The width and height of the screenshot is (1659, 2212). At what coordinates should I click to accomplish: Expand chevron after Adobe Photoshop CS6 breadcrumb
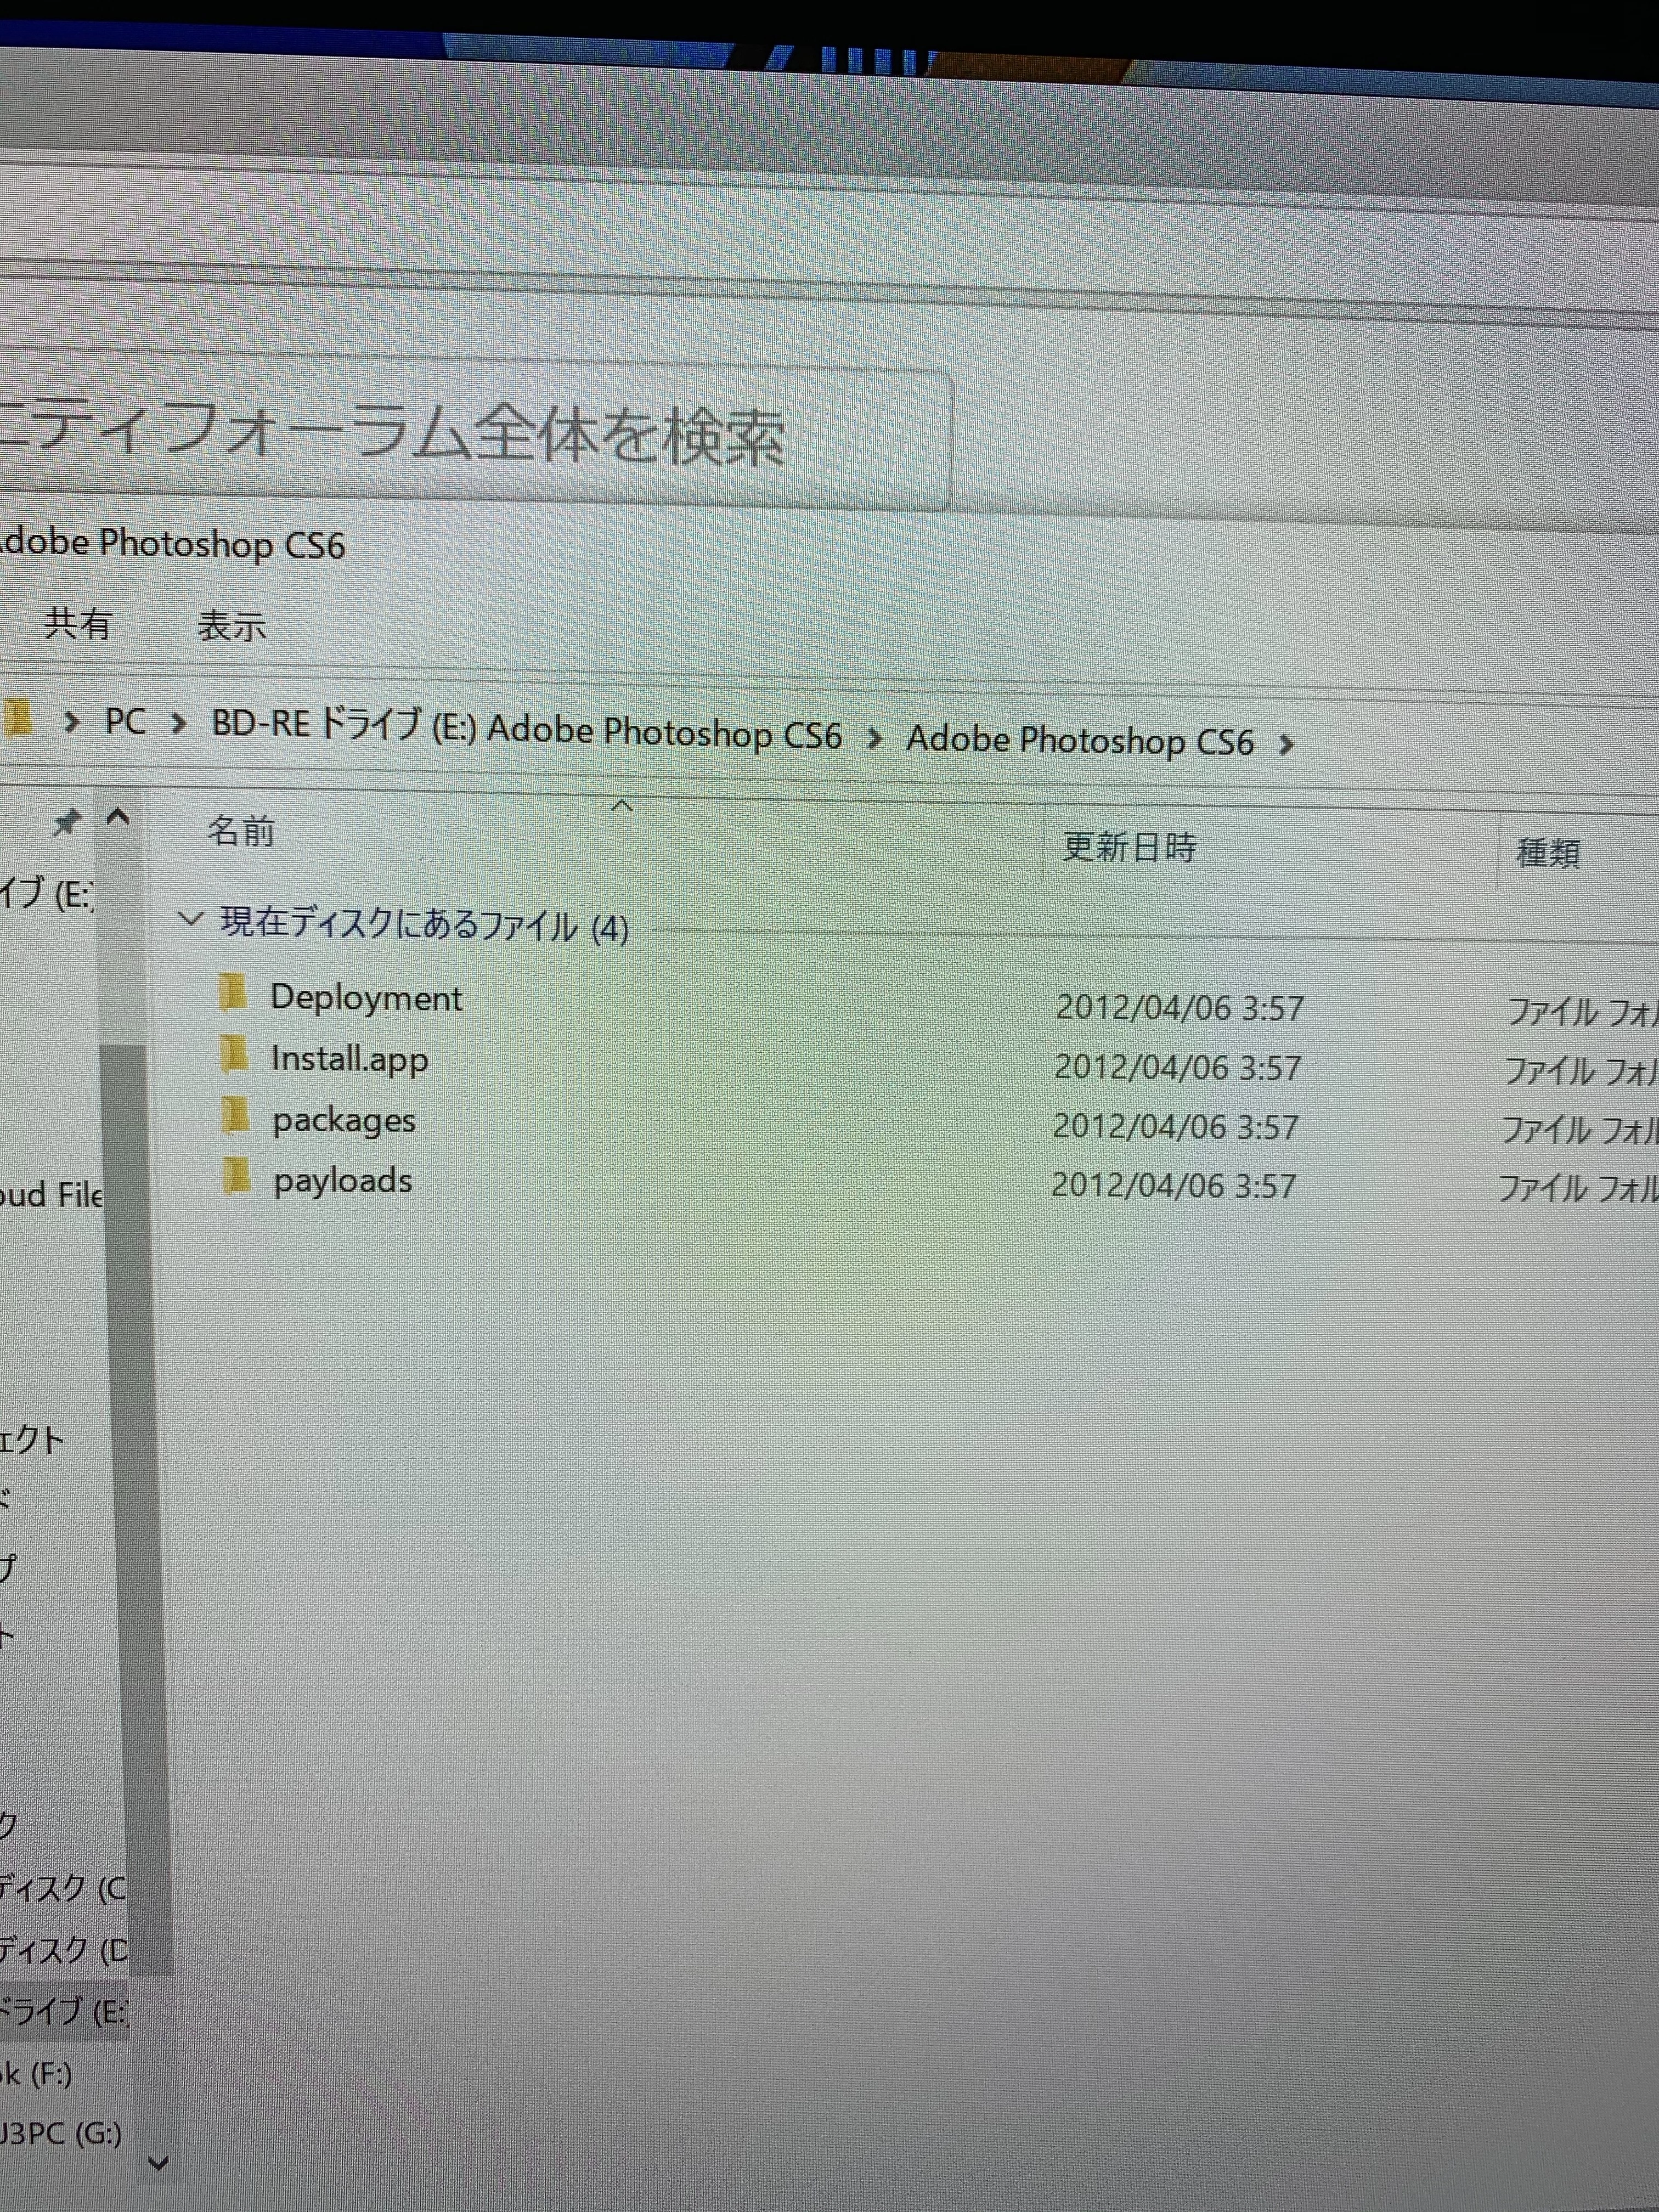click(x=1286, y=745)
